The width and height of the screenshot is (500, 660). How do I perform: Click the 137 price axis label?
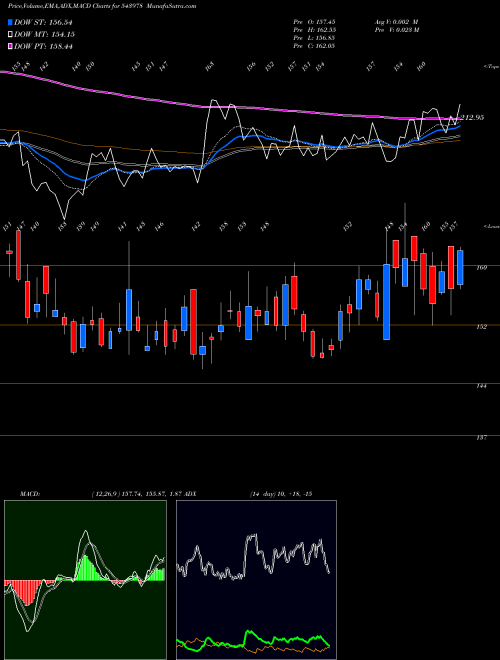pyautogui.click(x=482, y=438)
